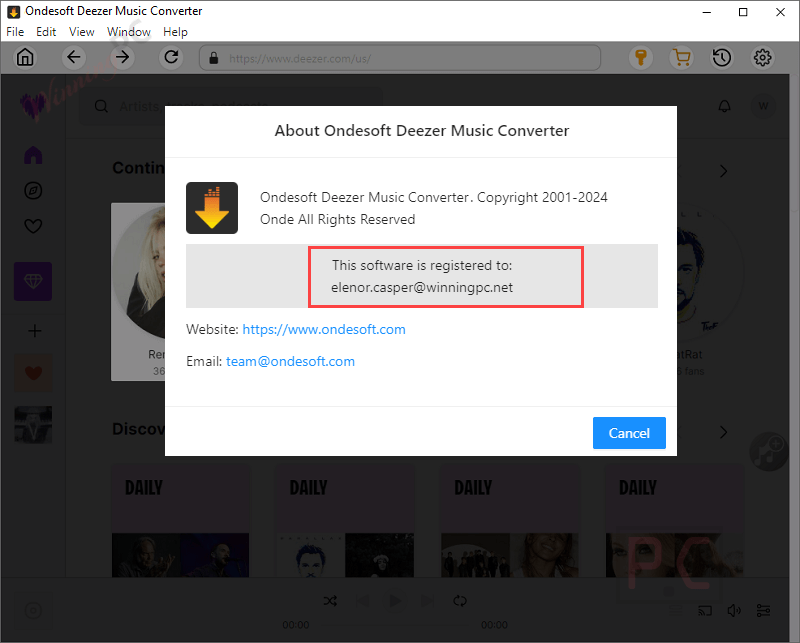Open Deezer Explore compass icon
The height and width of the screenshot is (643, 800).
(x=33, y=190)
